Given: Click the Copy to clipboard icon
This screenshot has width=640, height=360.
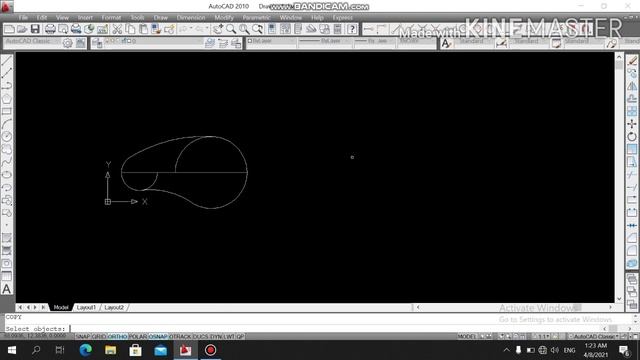Looking at the screenshot, I should (x=130, y=29).
